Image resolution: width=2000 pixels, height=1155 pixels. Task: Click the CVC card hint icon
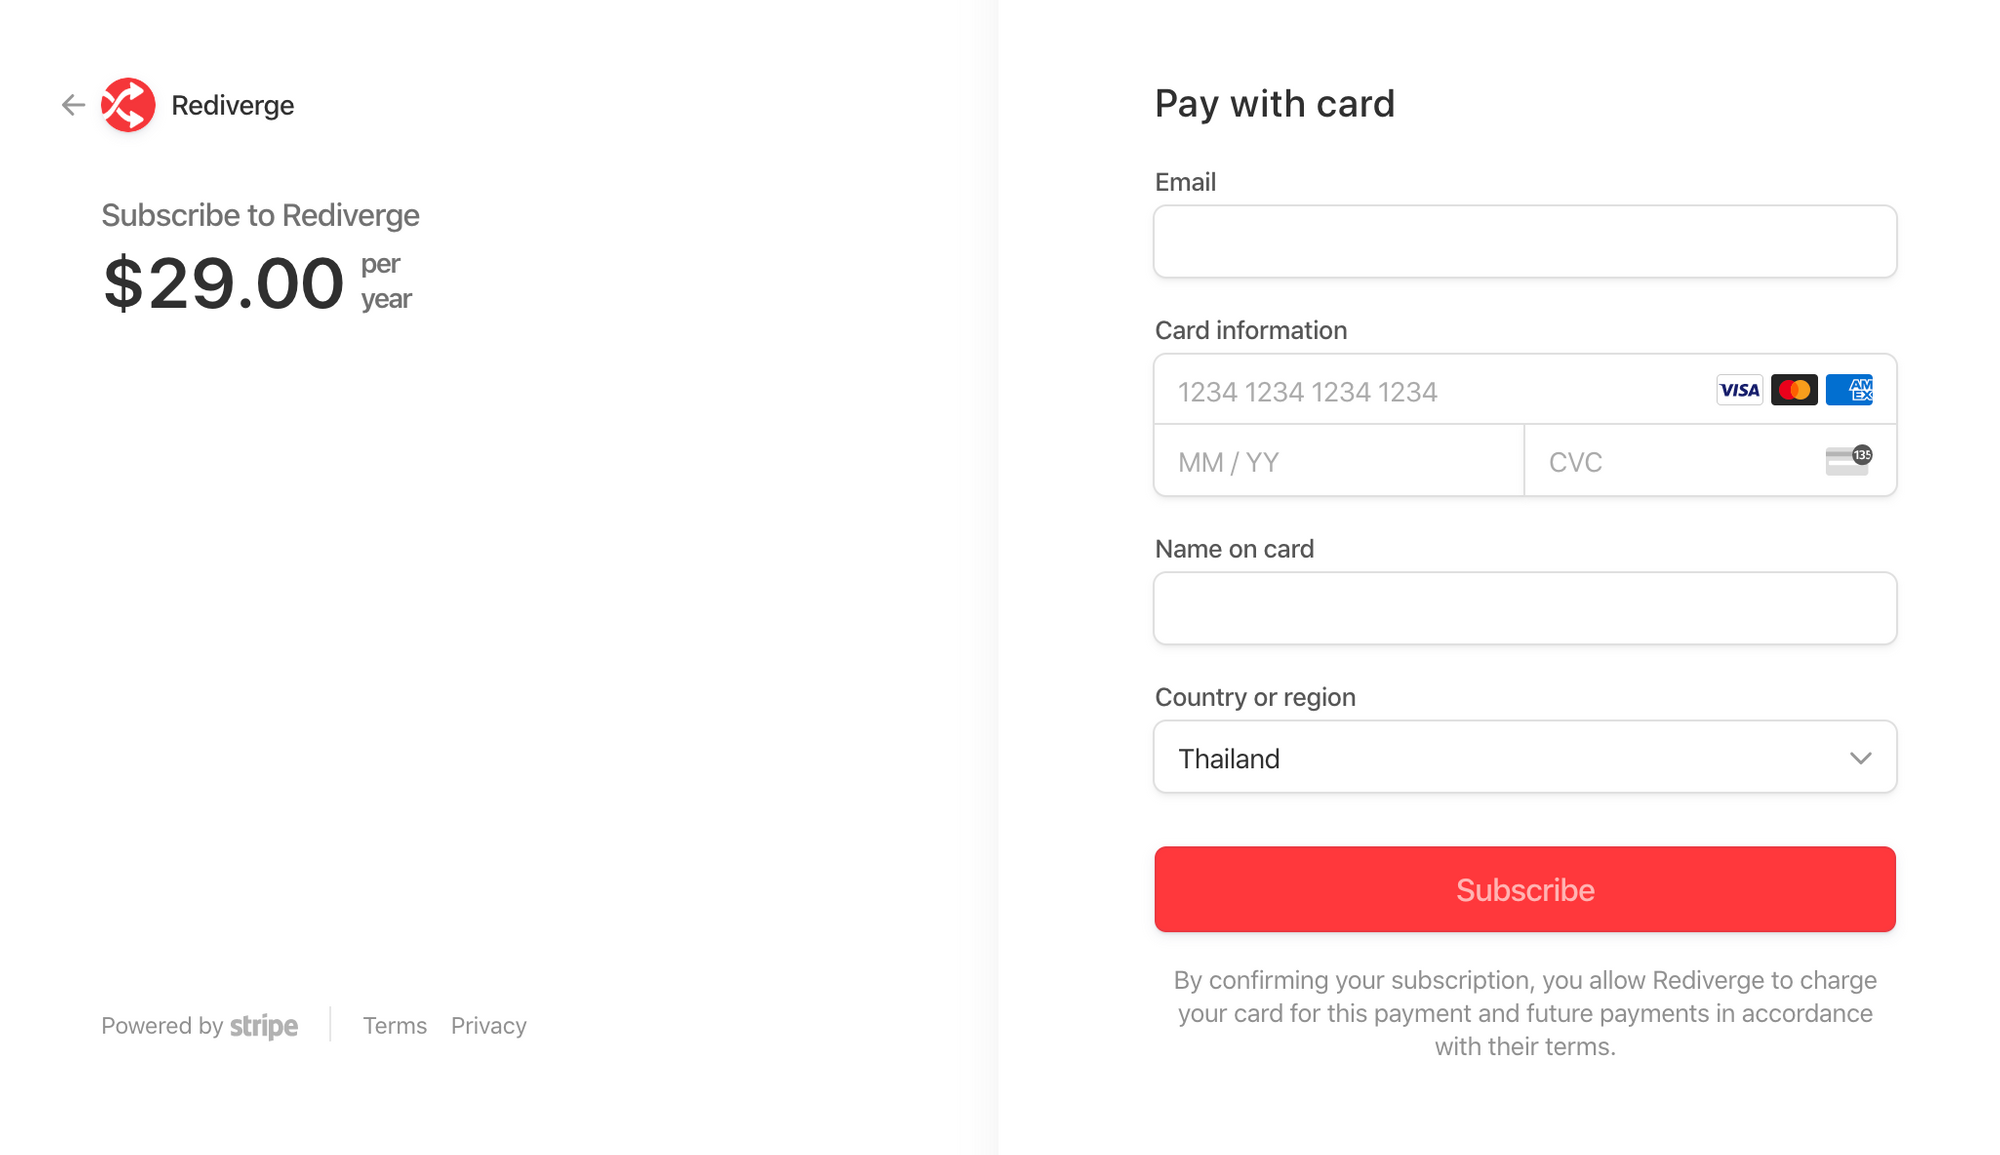pyautogui.click(x=1845, y=461)
